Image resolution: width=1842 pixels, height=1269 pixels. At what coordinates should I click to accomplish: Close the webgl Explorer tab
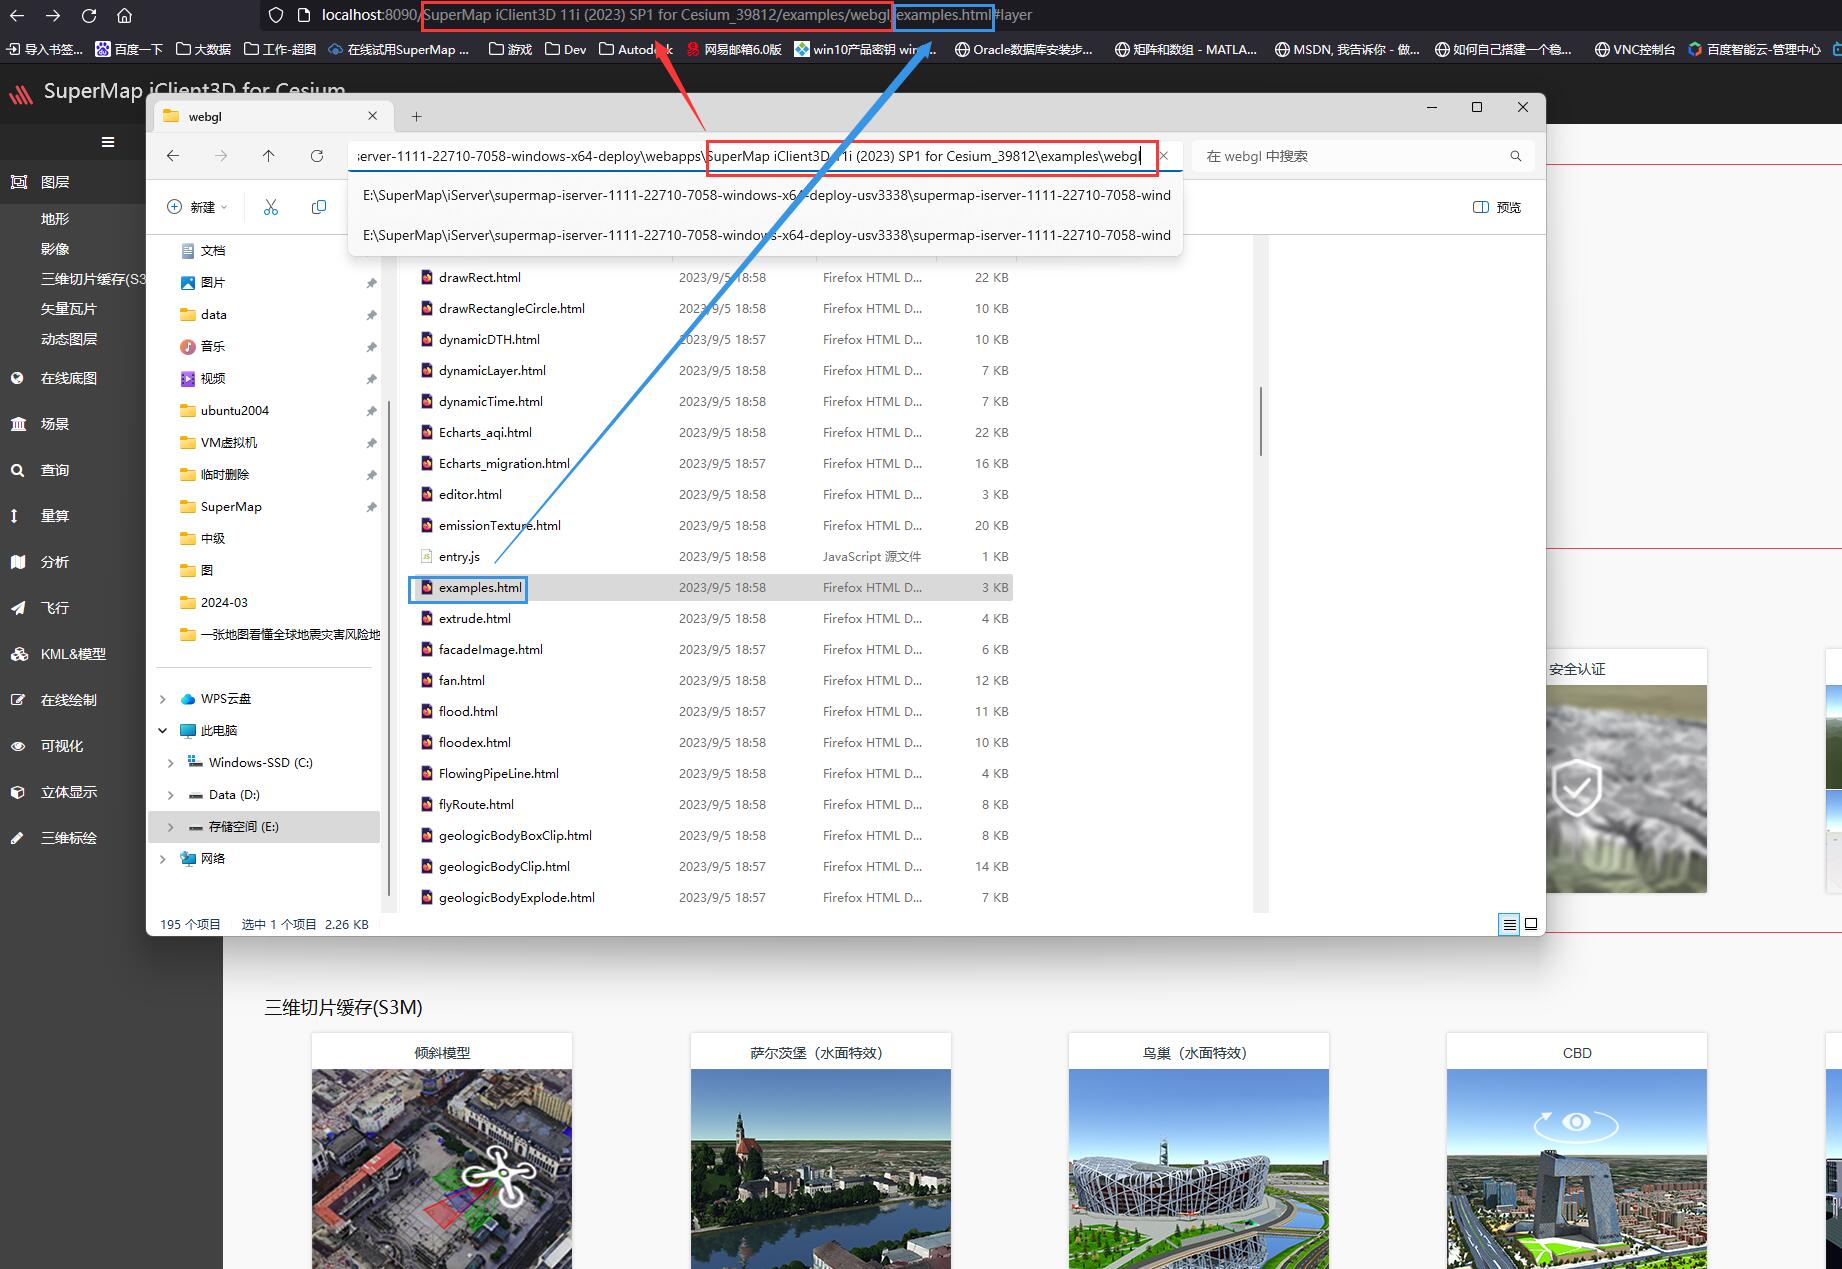point(372,116)
